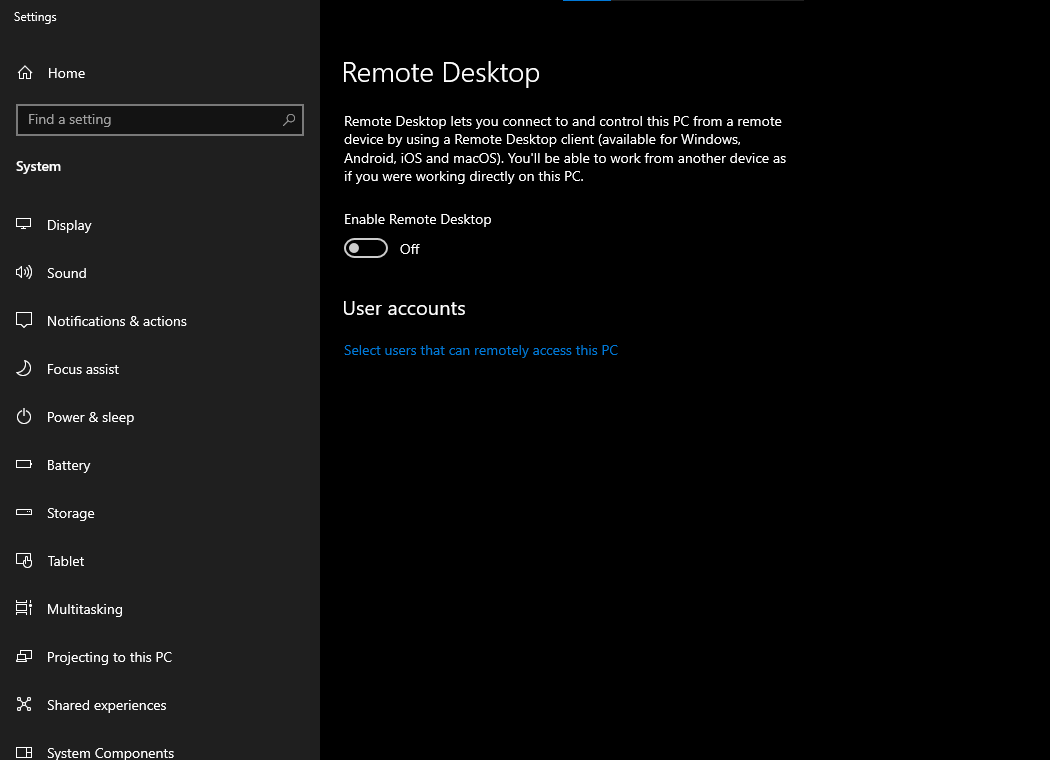The image size is (1050, 760).
Task: Click the Storage drive icon
Action: click(x=23, y=512)
